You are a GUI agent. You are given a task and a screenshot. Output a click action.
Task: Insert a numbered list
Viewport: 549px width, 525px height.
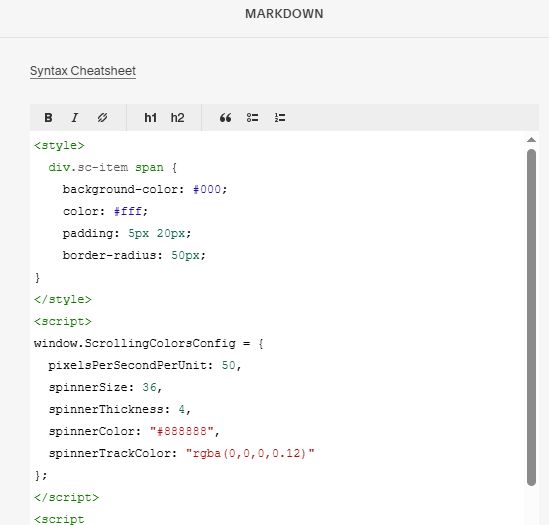(280, 118)
